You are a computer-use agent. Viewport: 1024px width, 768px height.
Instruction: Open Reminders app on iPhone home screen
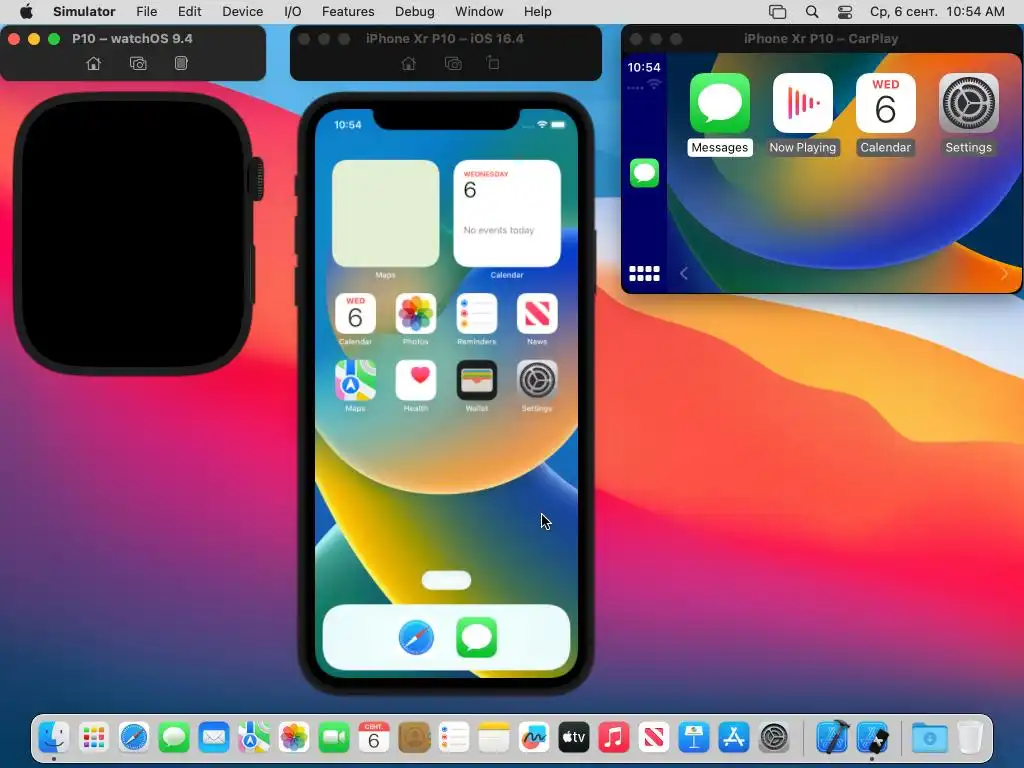click(x=477, y=314)
